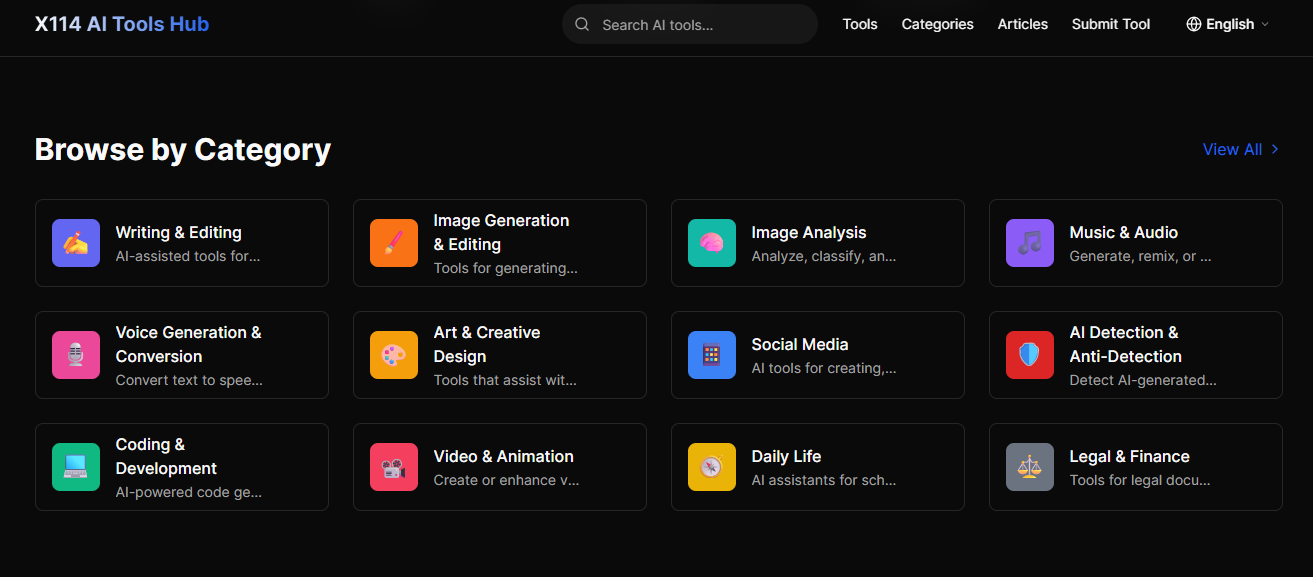Open the Video & Animation title
This screenshot has height=577, width=1313.
tap(503, 456)
